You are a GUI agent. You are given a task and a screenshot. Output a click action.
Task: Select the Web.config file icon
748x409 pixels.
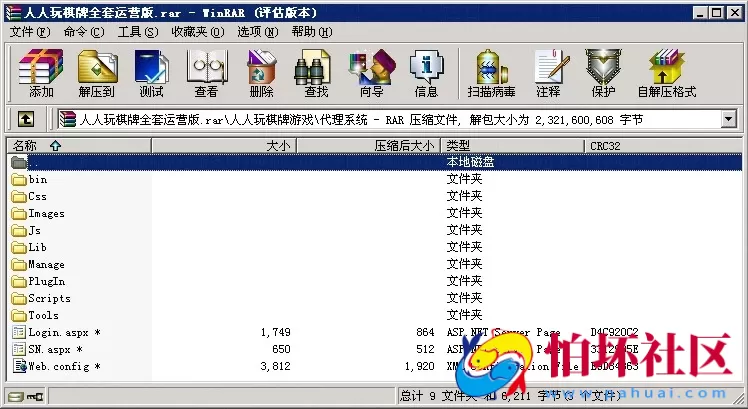[20, 366]
